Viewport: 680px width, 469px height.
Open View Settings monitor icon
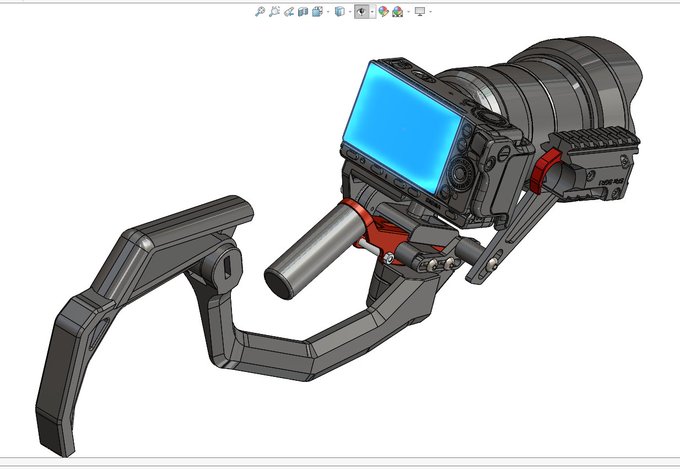[x=420, y=12]
